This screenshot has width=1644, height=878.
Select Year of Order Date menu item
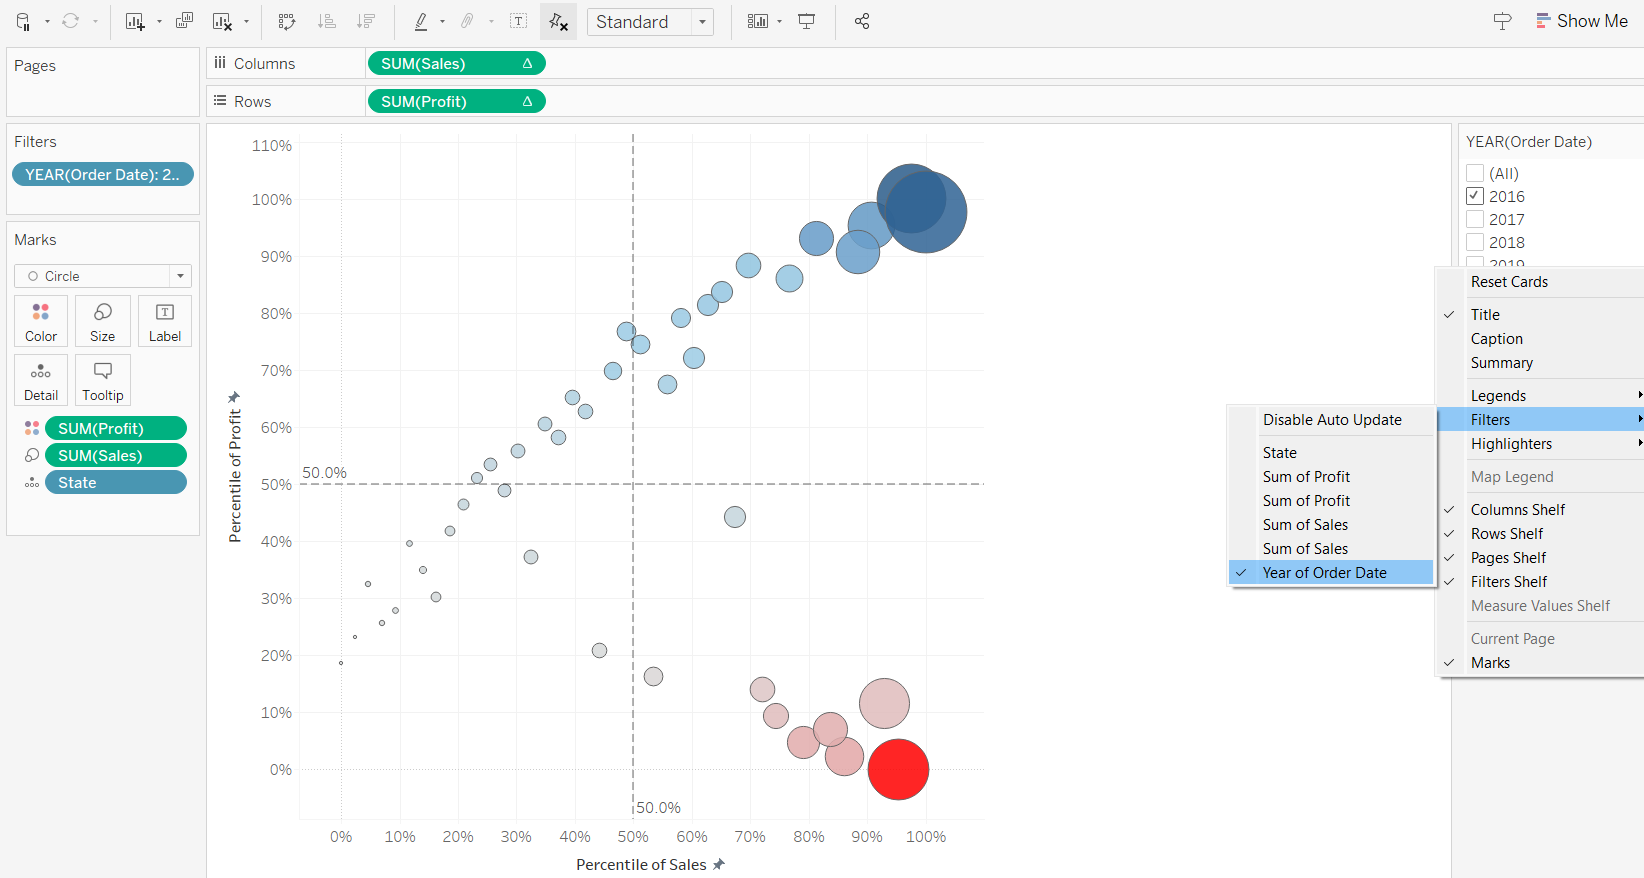(x=1324, y=573)
